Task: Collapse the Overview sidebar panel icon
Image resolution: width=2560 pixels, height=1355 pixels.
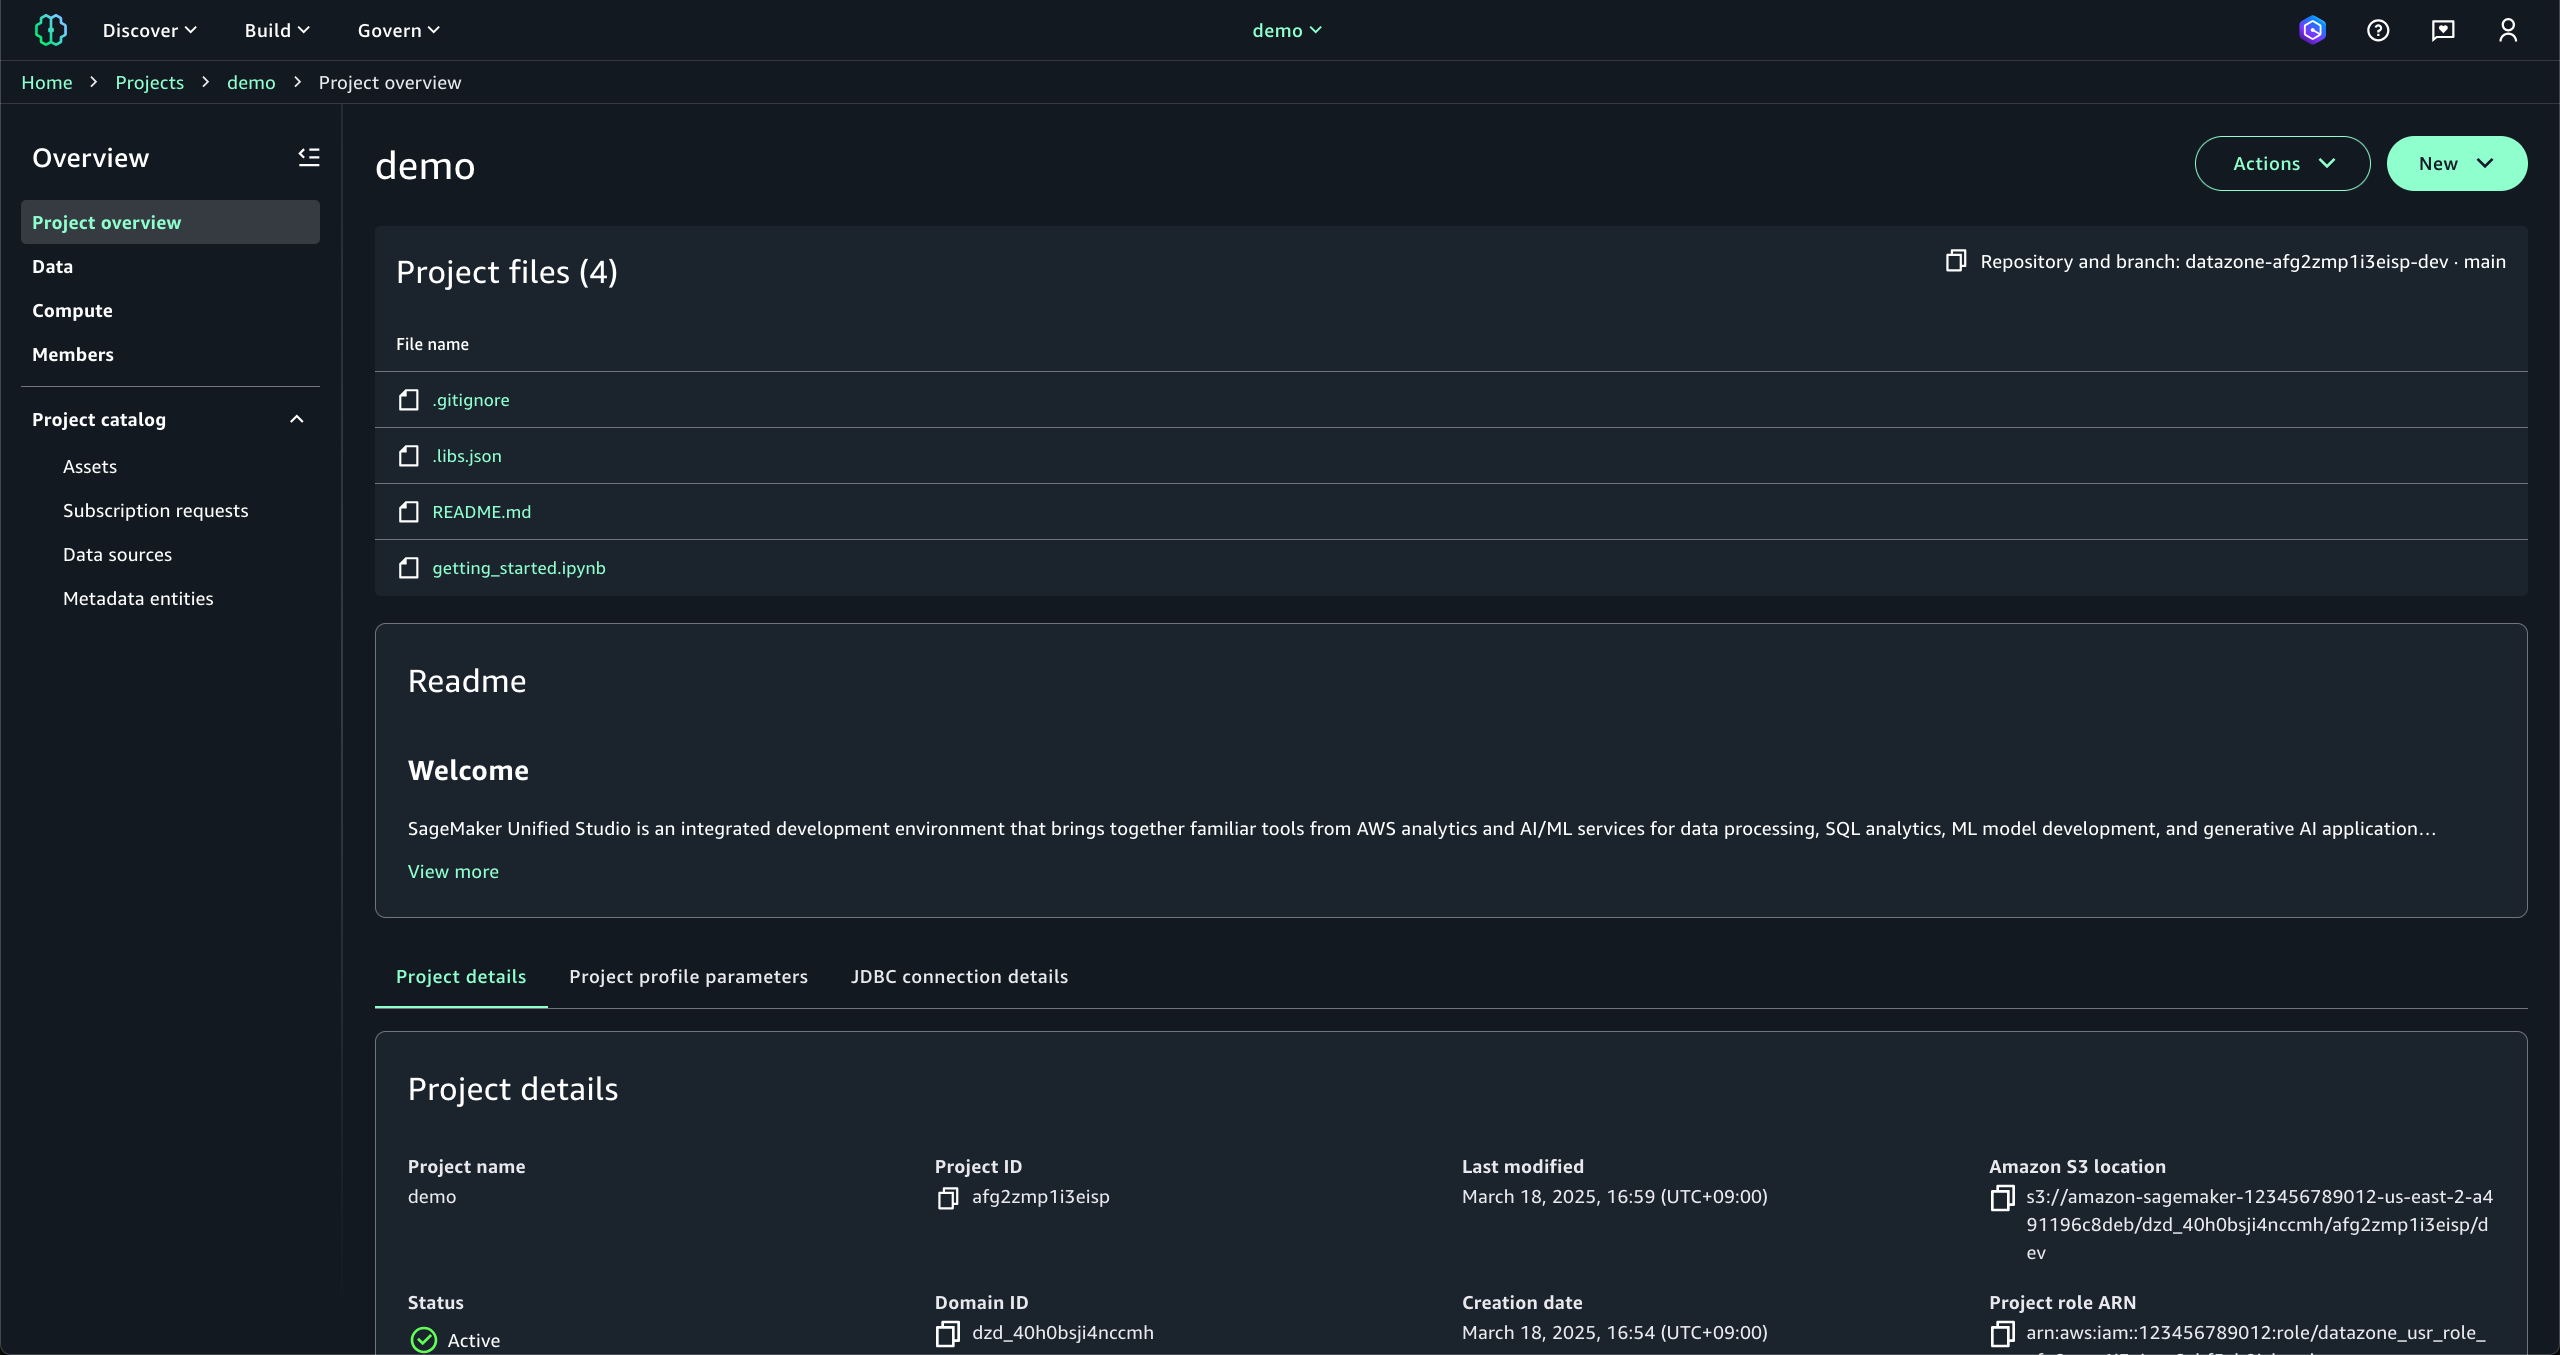Action: tap(309, 157)
